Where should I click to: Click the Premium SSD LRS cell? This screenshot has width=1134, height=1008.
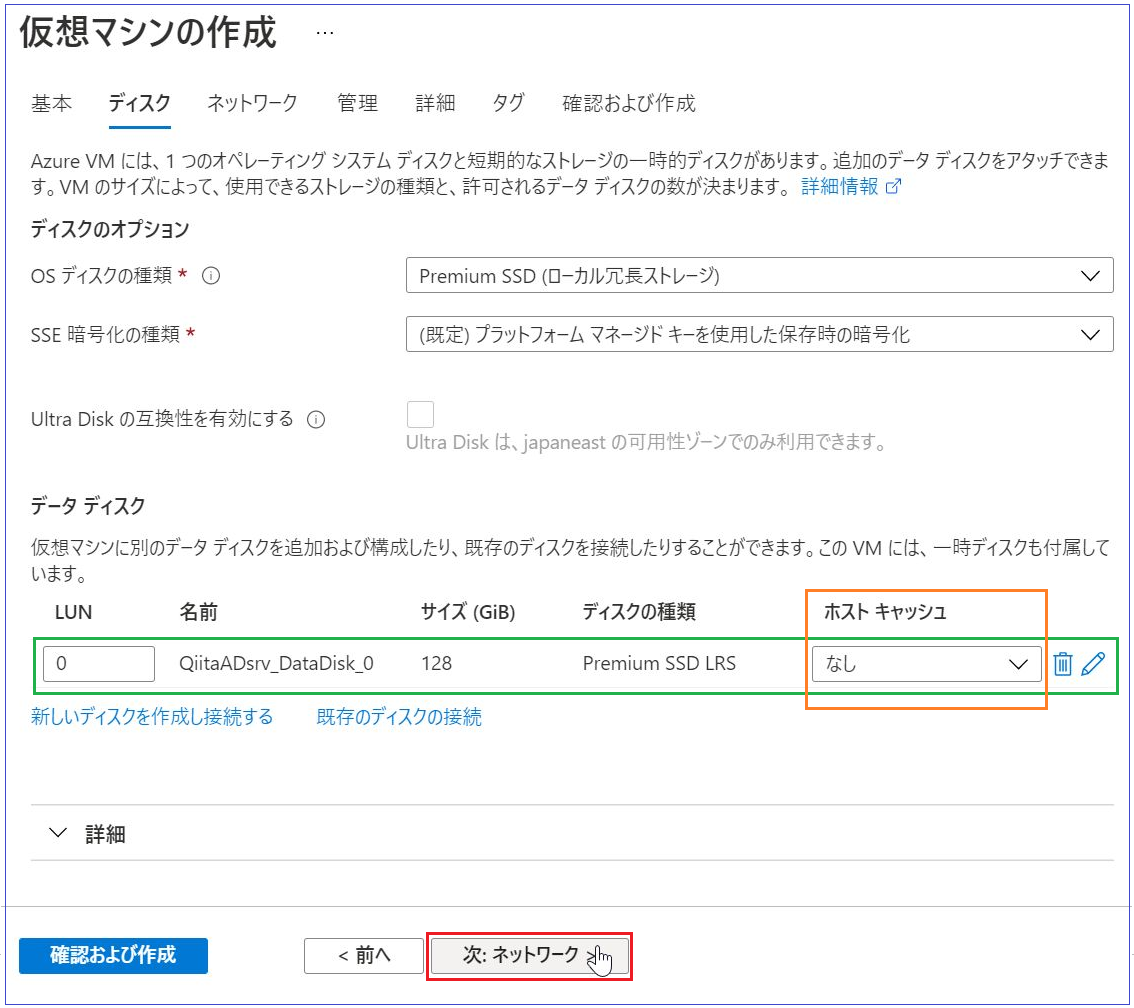click(x=659, y=663)
